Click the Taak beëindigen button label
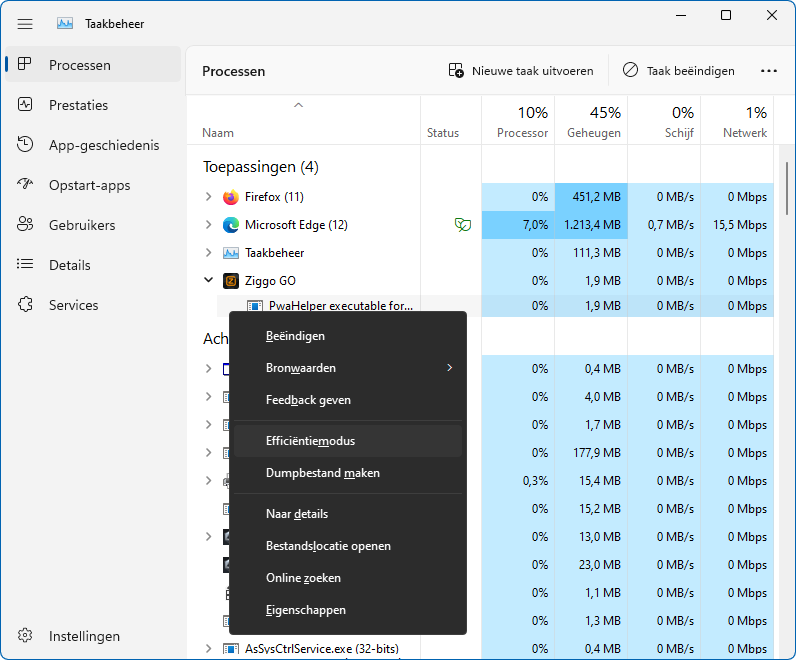The width and height of the screenshot is (798, 660). click(691, 71)
